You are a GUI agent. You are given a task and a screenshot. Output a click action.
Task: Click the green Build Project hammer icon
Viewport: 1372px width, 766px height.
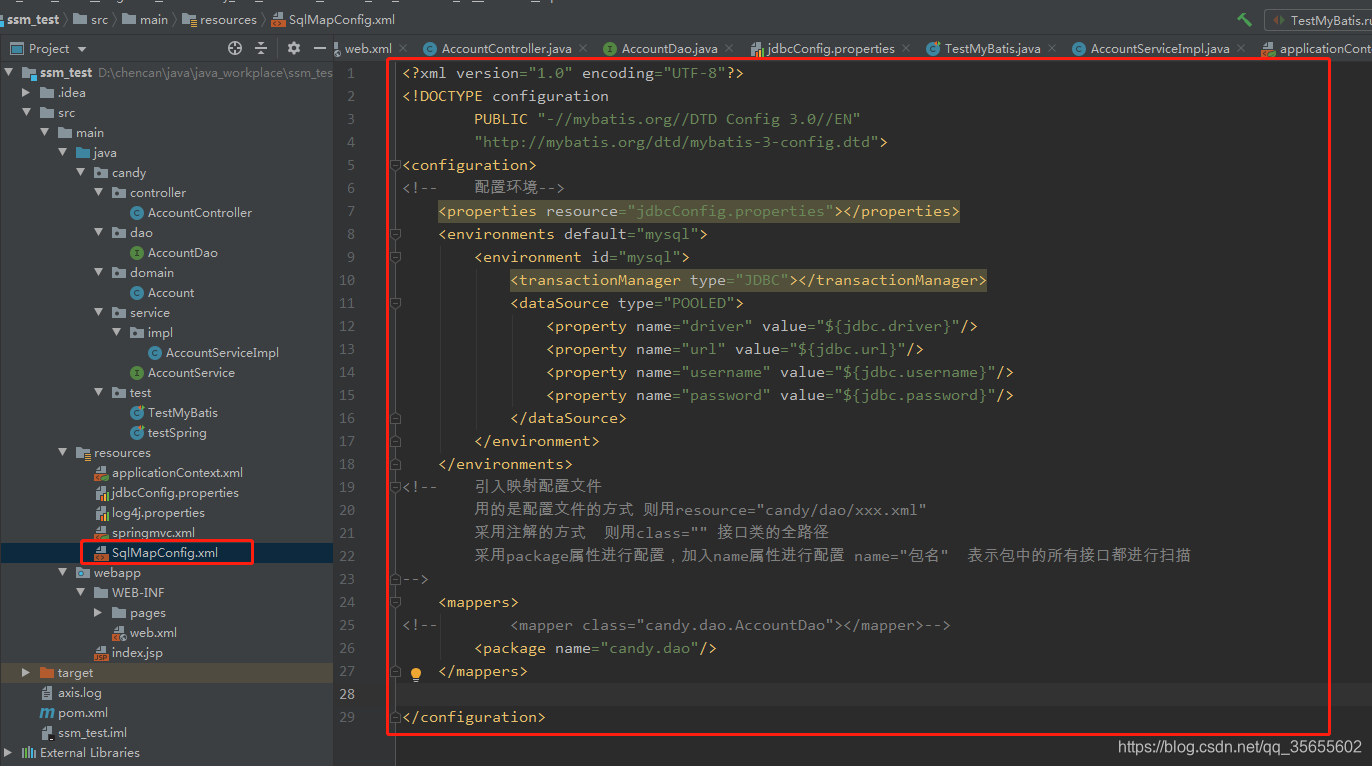1244,20
